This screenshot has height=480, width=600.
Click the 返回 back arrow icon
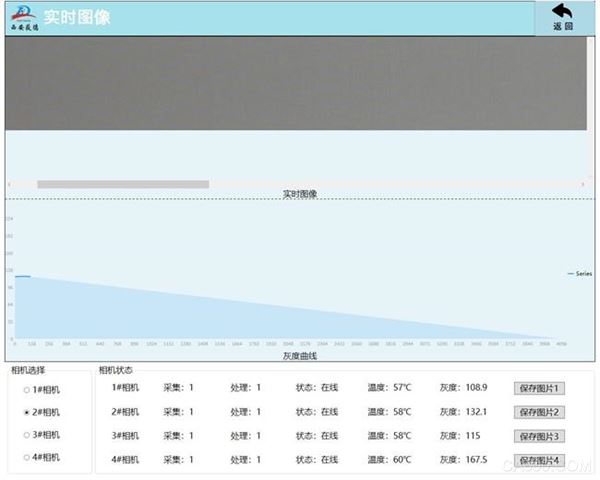(562, 11)
